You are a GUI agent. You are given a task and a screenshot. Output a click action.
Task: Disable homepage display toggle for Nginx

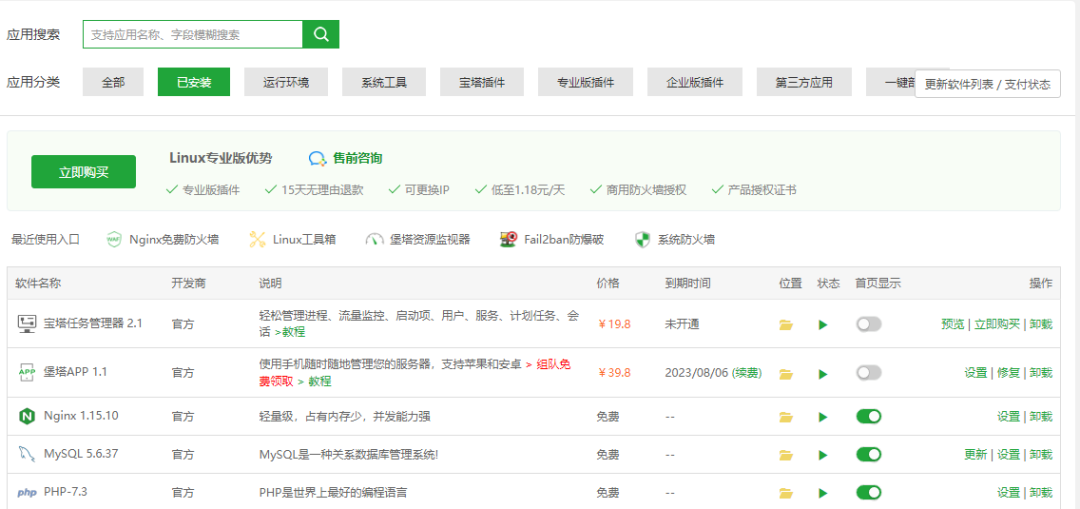868,416
